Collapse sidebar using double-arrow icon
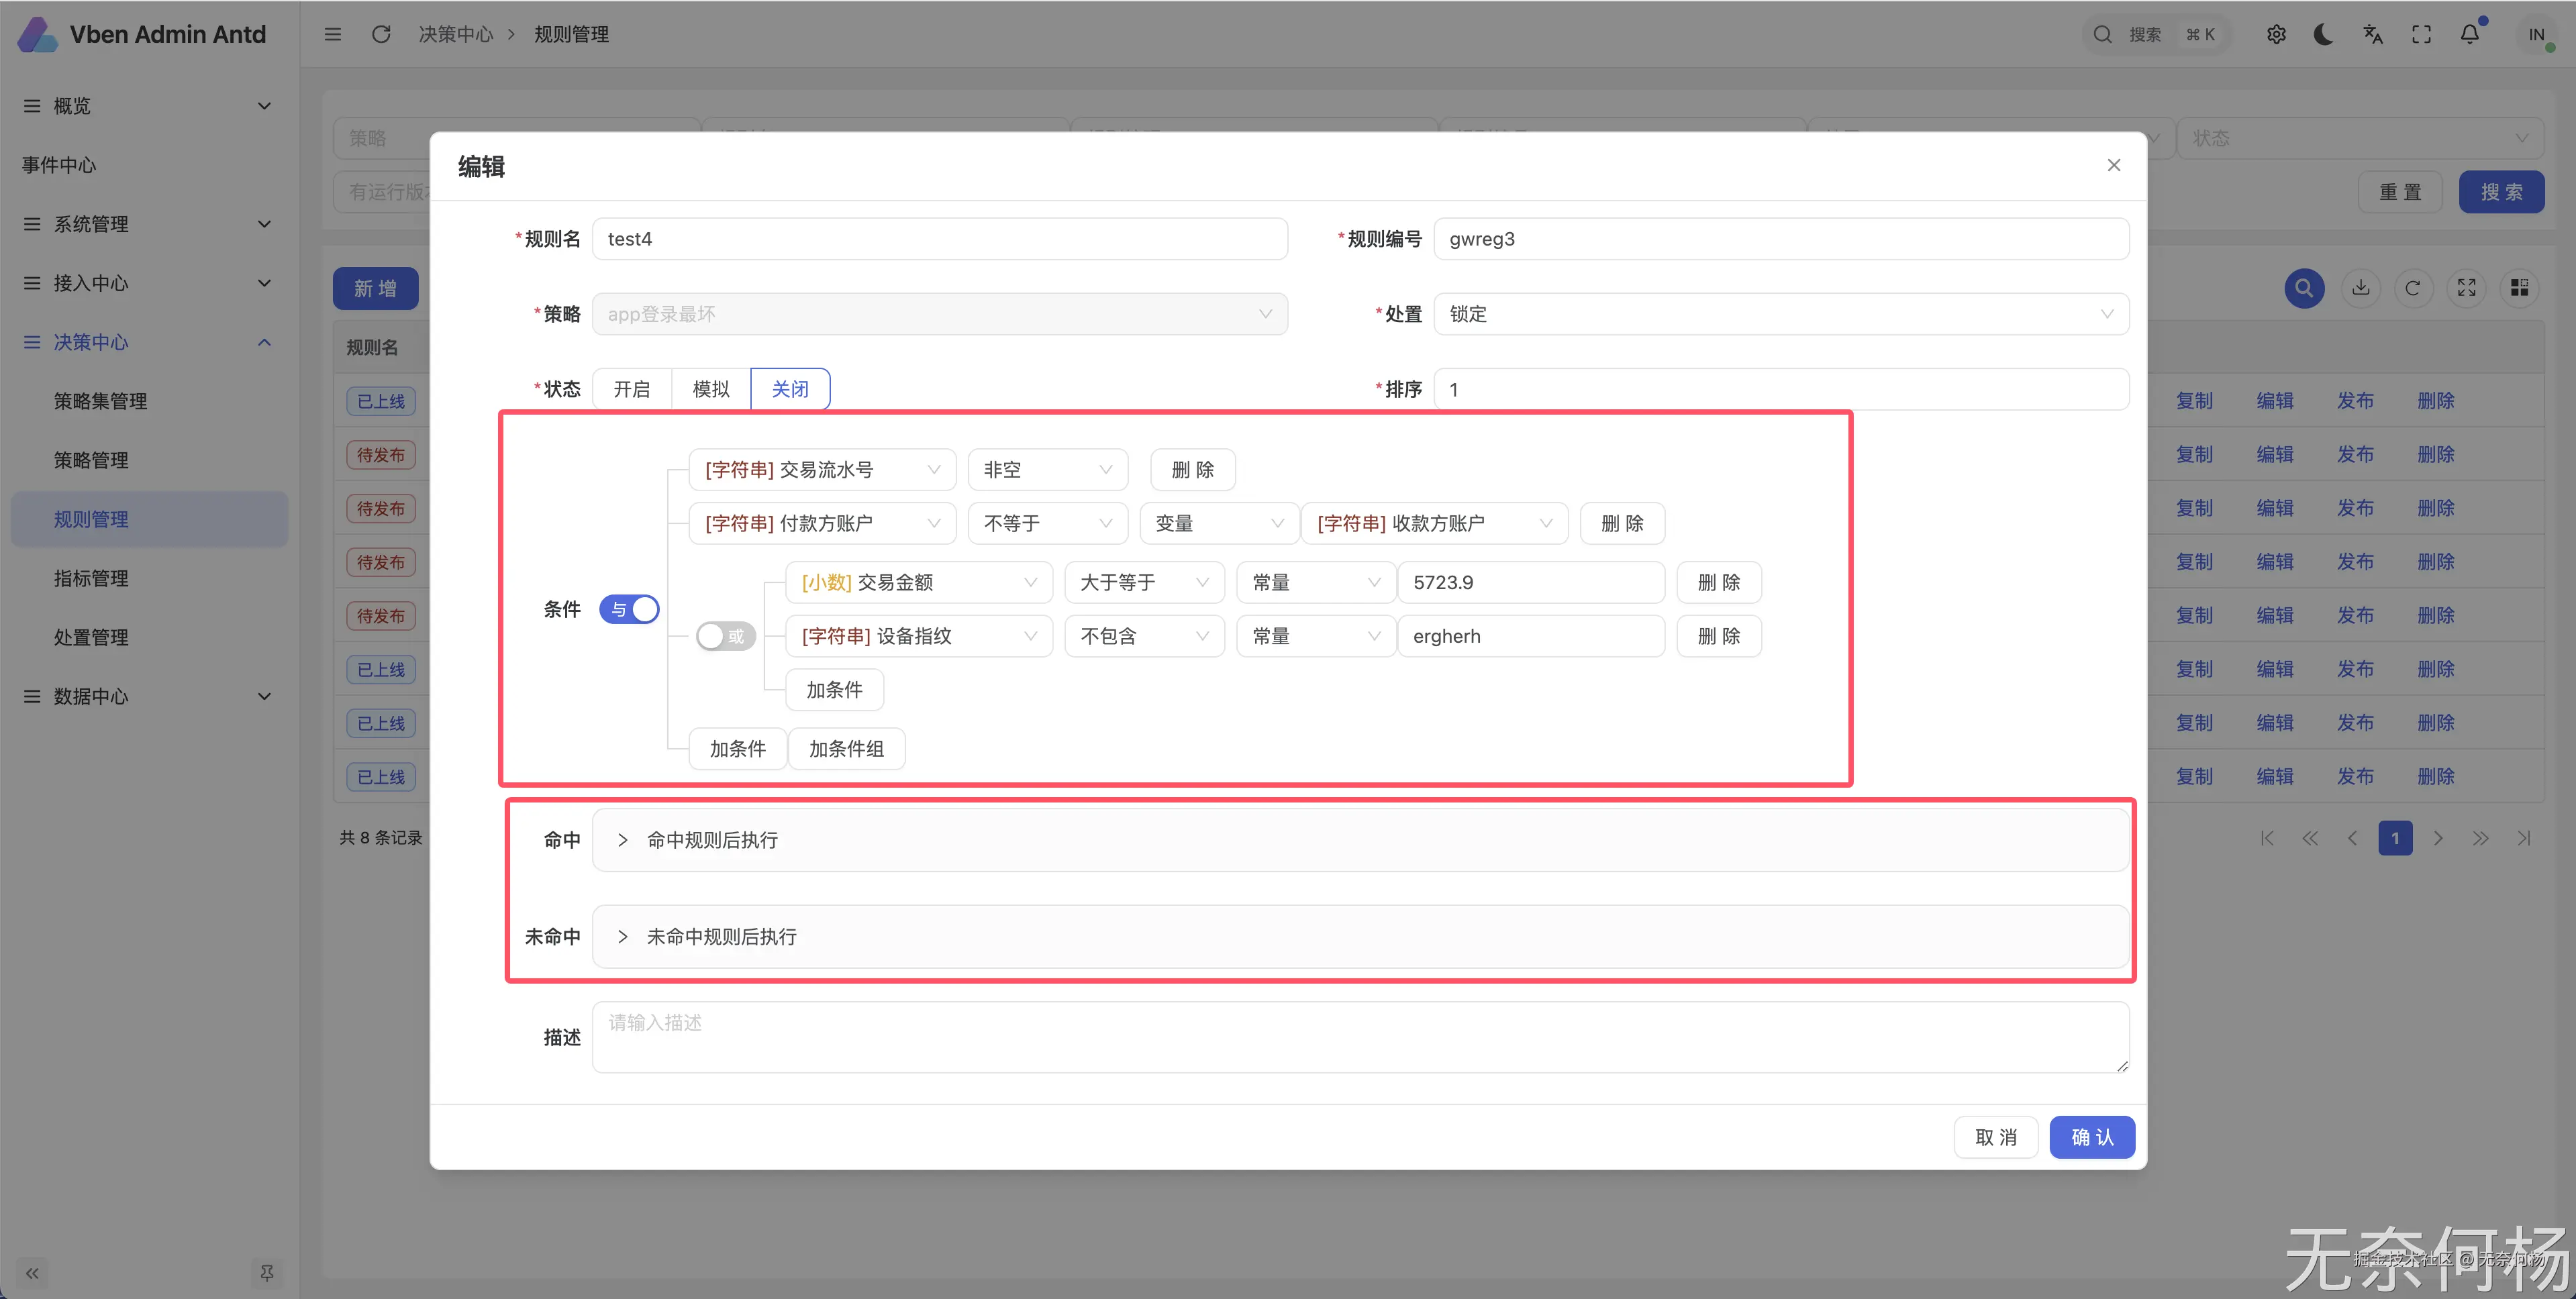This screenshot has height=1299, width=2576. pyautogui.click(x=32, y=1273)
